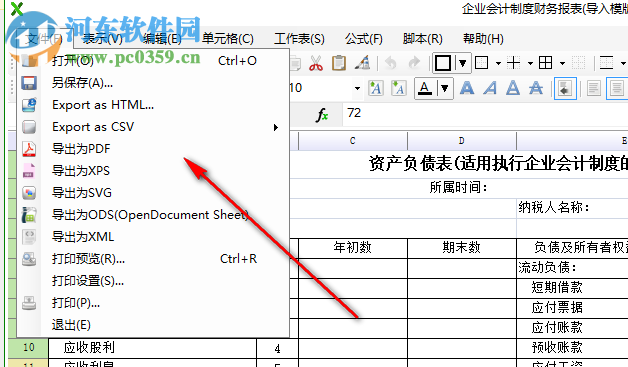Screen dimensions: 628x367
Task: Choose 另保存(A)... menu entry
Action: pos(153,83)
